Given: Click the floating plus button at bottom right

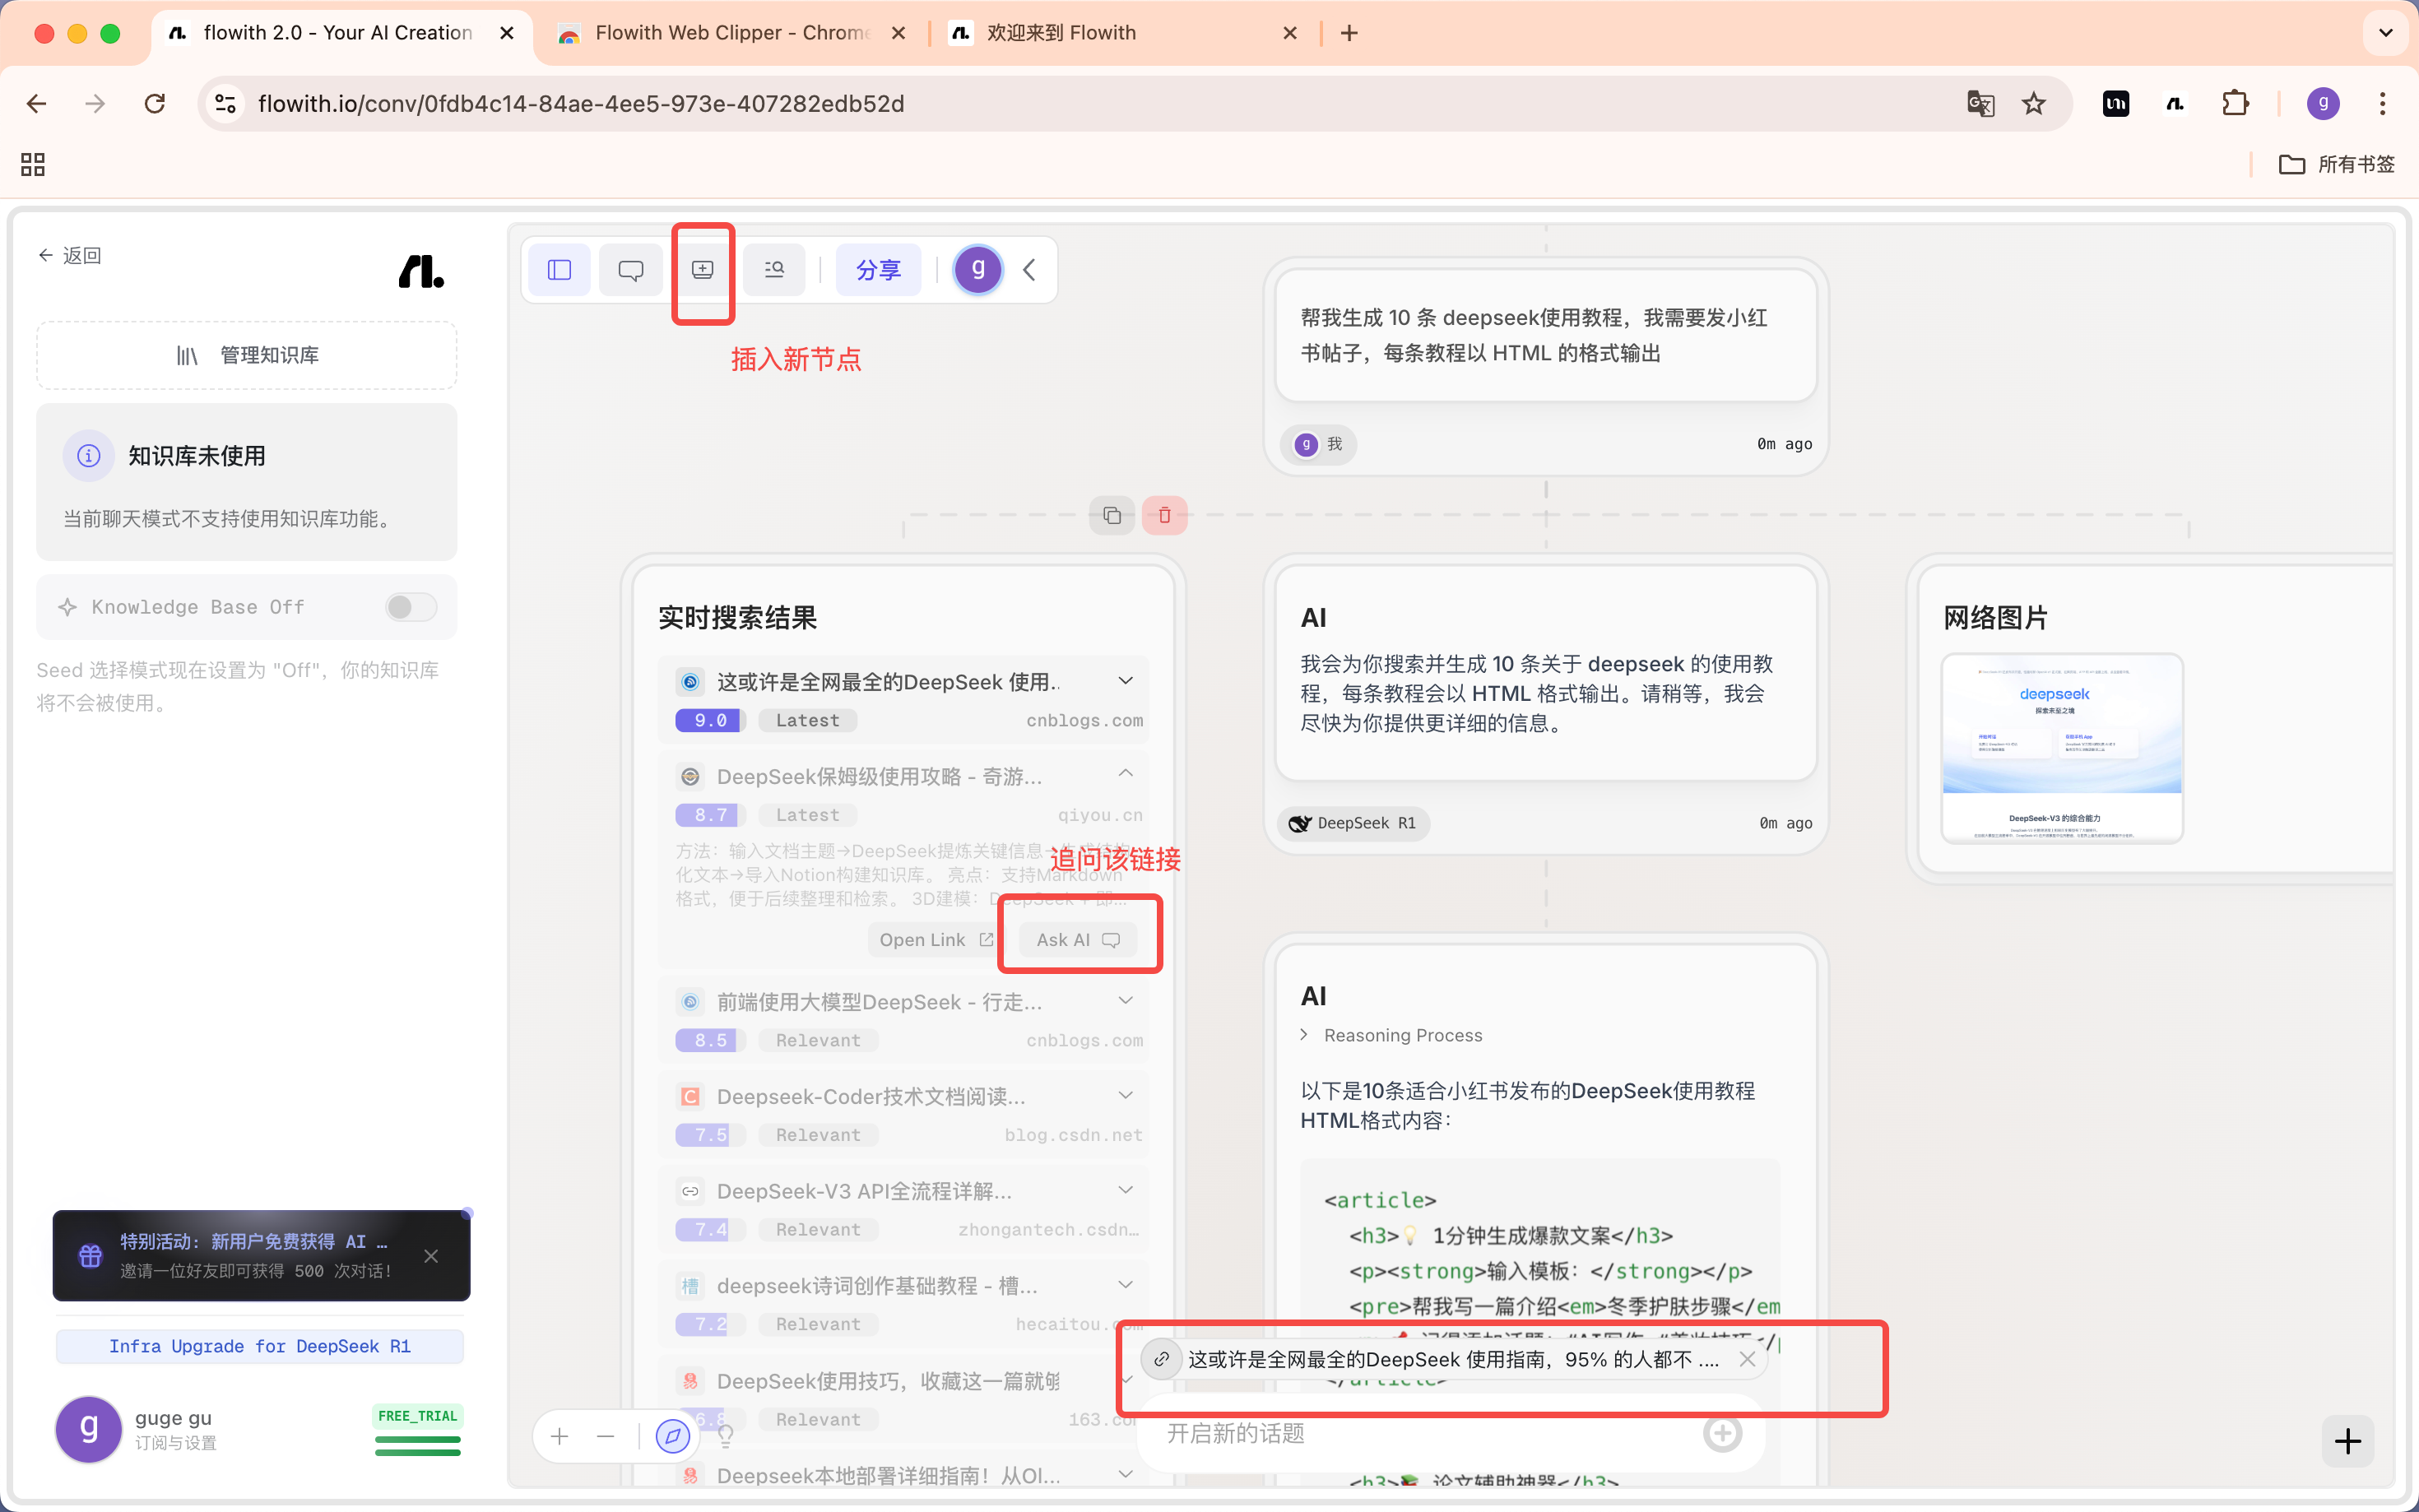Looking at the screenshot, I should (2348, 1441).
